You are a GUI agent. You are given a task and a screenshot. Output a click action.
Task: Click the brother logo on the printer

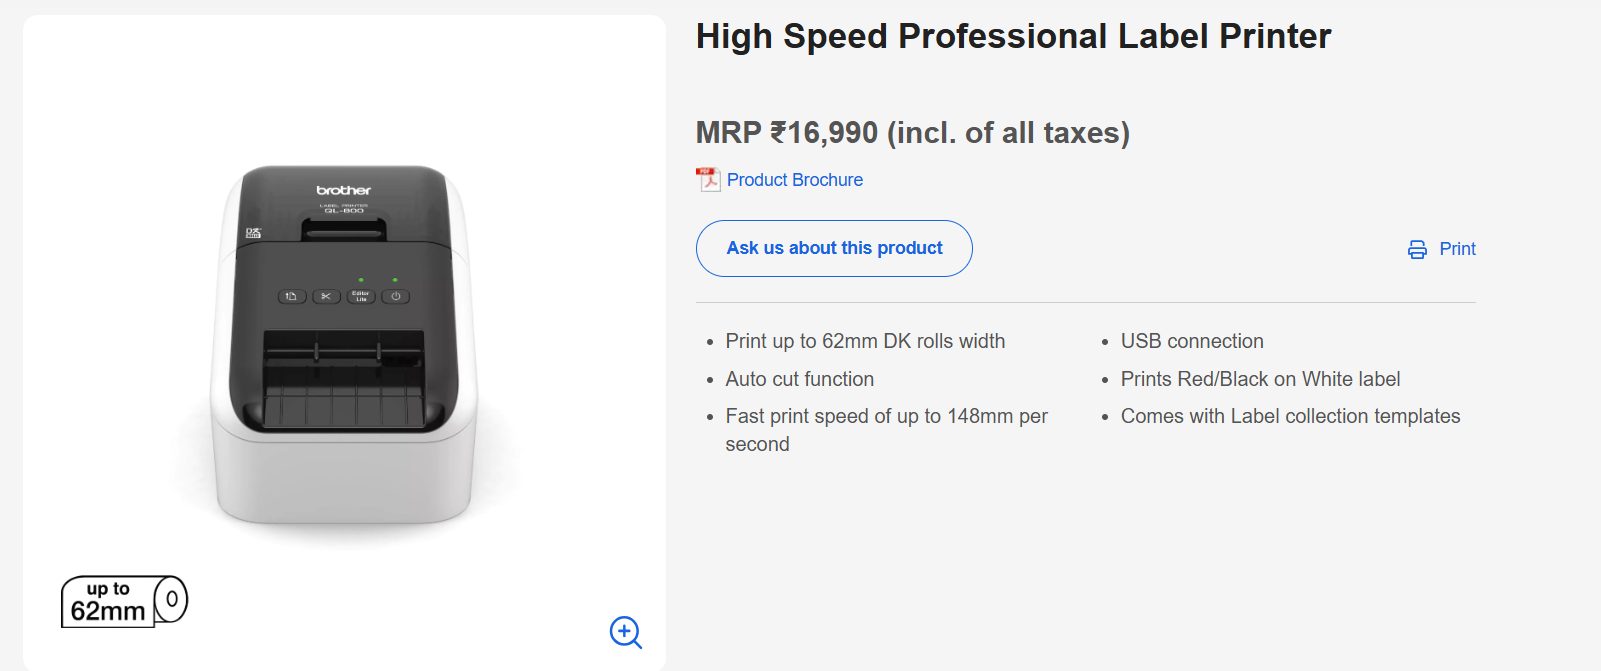(x=343, y=188)
